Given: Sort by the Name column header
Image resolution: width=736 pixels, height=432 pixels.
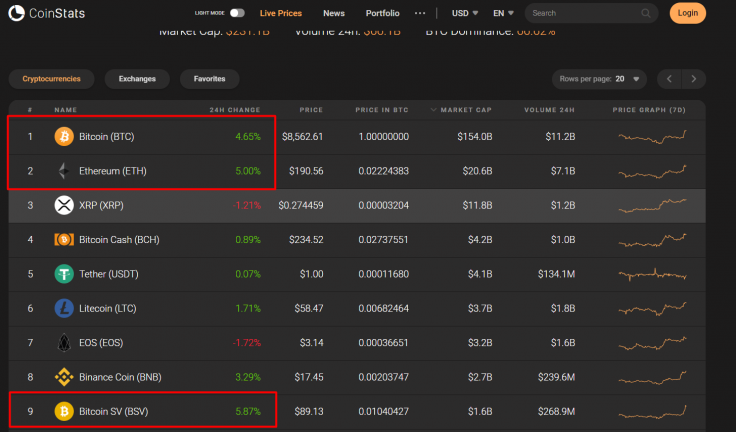Looking at the screenshot, I should pos(66,110).
